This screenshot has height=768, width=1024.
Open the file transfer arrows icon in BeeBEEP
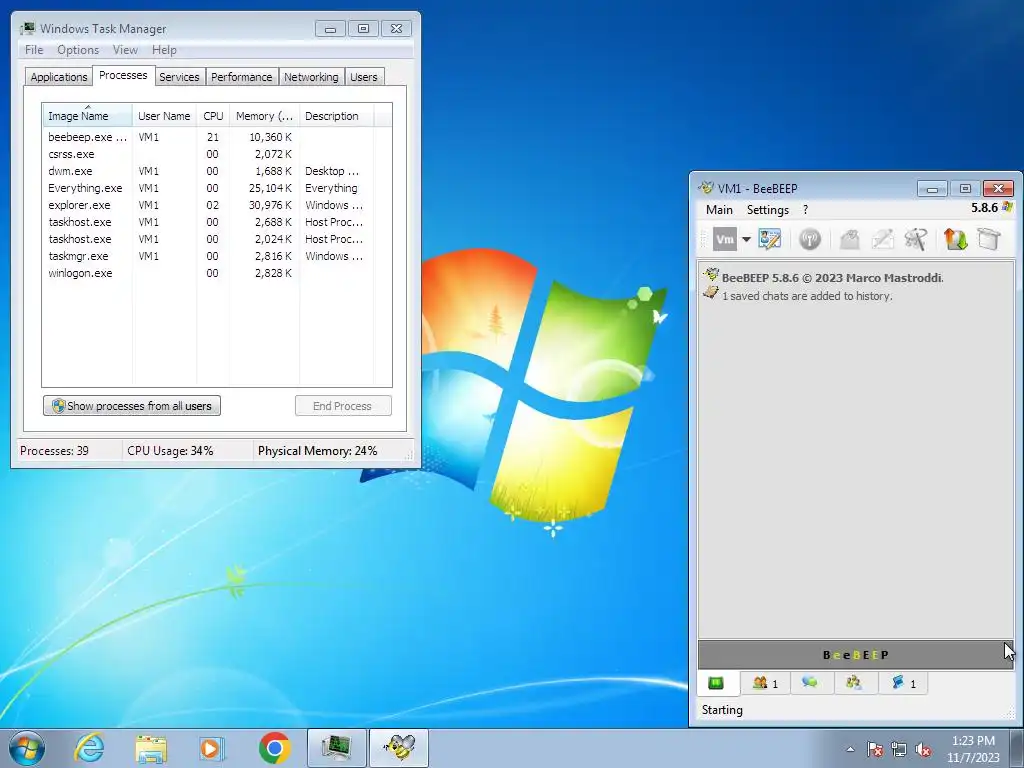click(x=955, y=239)
